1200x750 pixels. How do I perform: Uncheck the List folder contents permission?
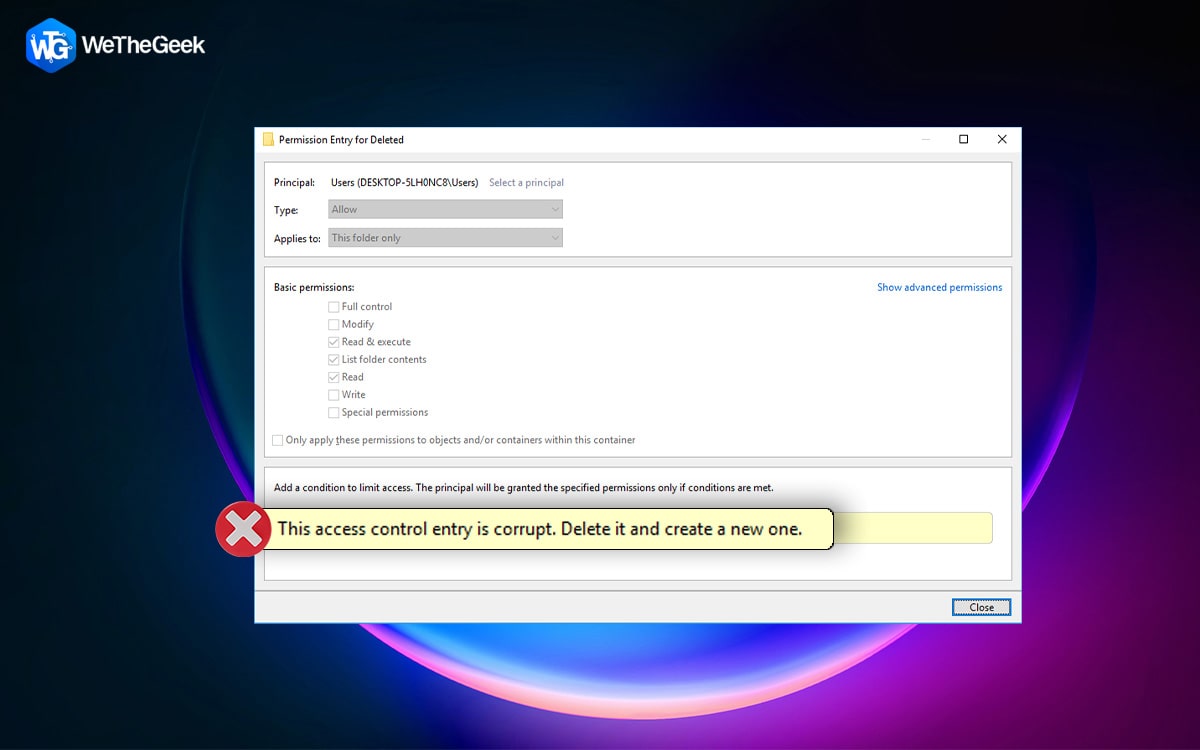(x=332, y=359)
